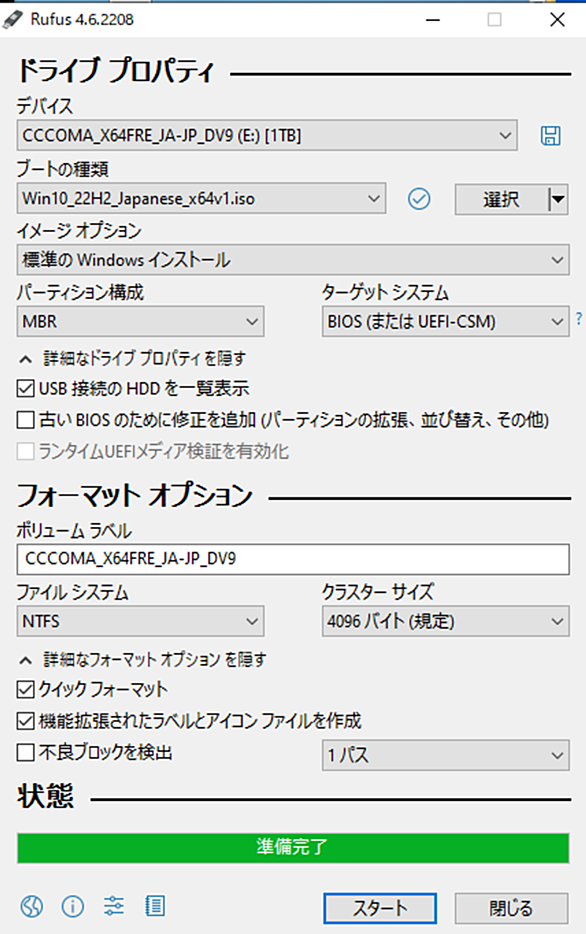
Task: Open the settings sliders icon
Action: (x=114, y=906)
